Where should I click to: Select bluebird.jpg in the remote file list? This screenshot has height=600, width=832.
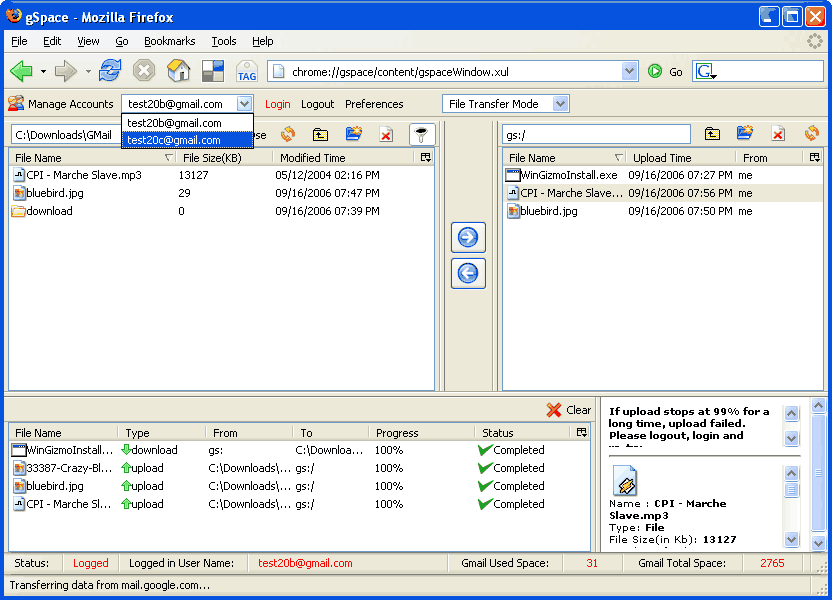[x=663, y=211]
